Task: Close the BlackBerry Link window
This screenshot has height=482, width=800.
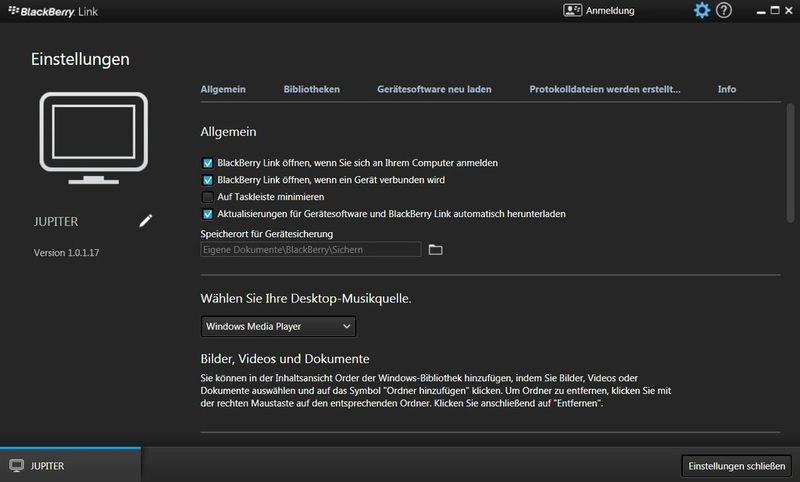Action: 789,10
